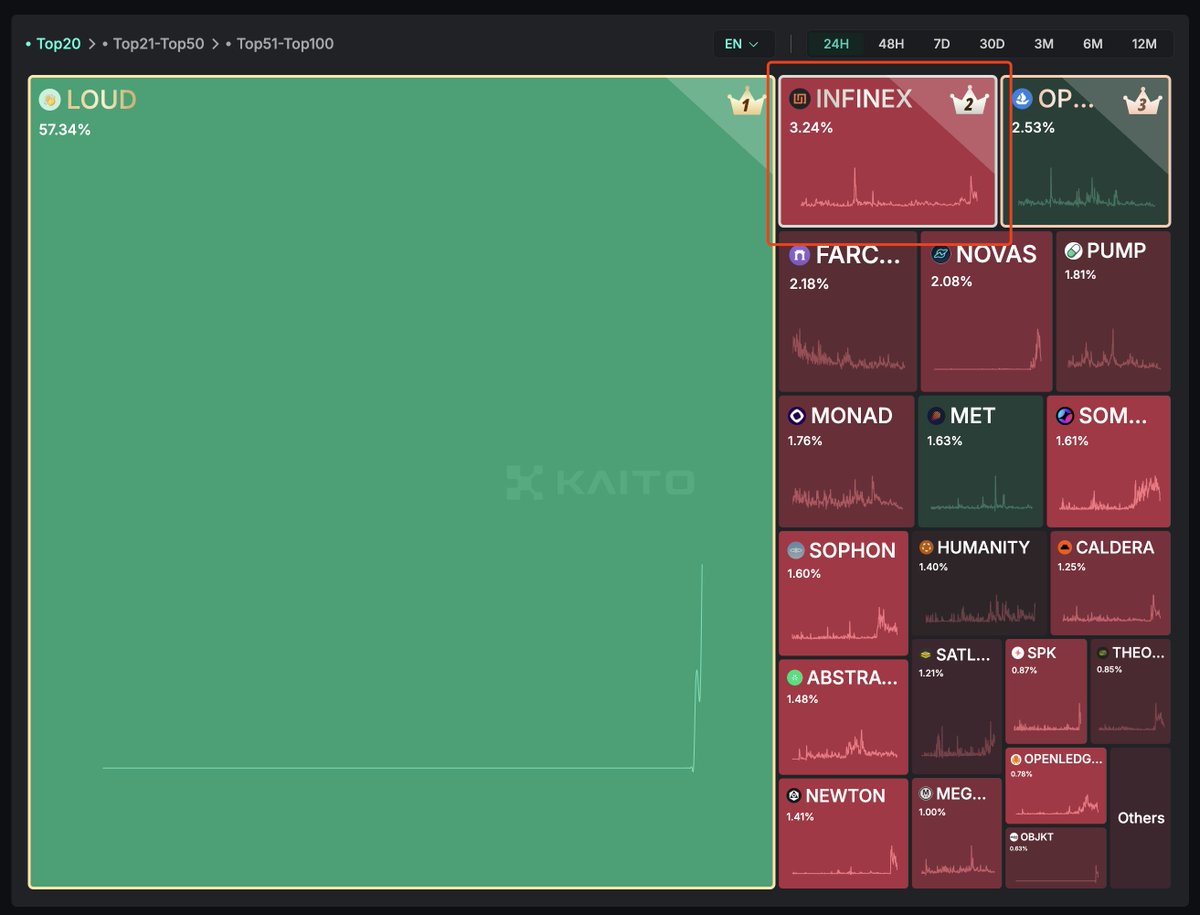The width and height of the screenshot is (1200, 915).
Task: Switch to the 12M time range
Action: 1144,44
